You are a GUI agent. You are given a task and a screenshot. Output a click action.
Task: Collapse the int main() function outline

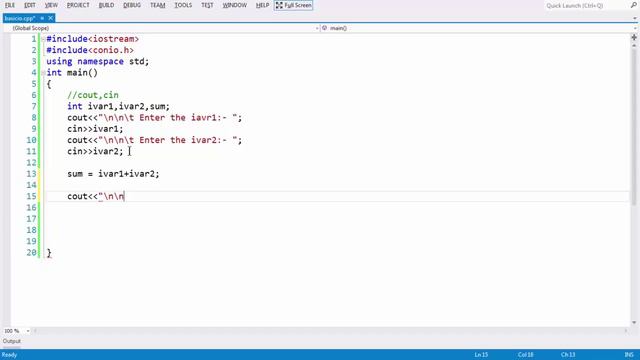pos(43,73)
